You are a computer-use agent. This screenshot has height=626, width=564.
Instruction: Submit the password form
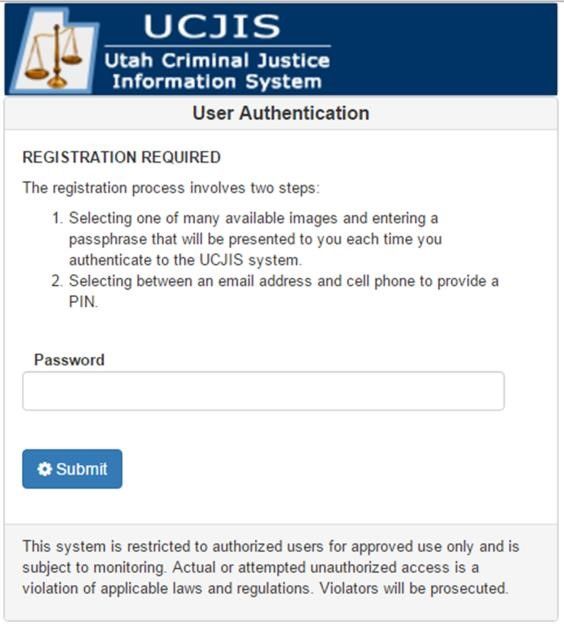point(72,469)
